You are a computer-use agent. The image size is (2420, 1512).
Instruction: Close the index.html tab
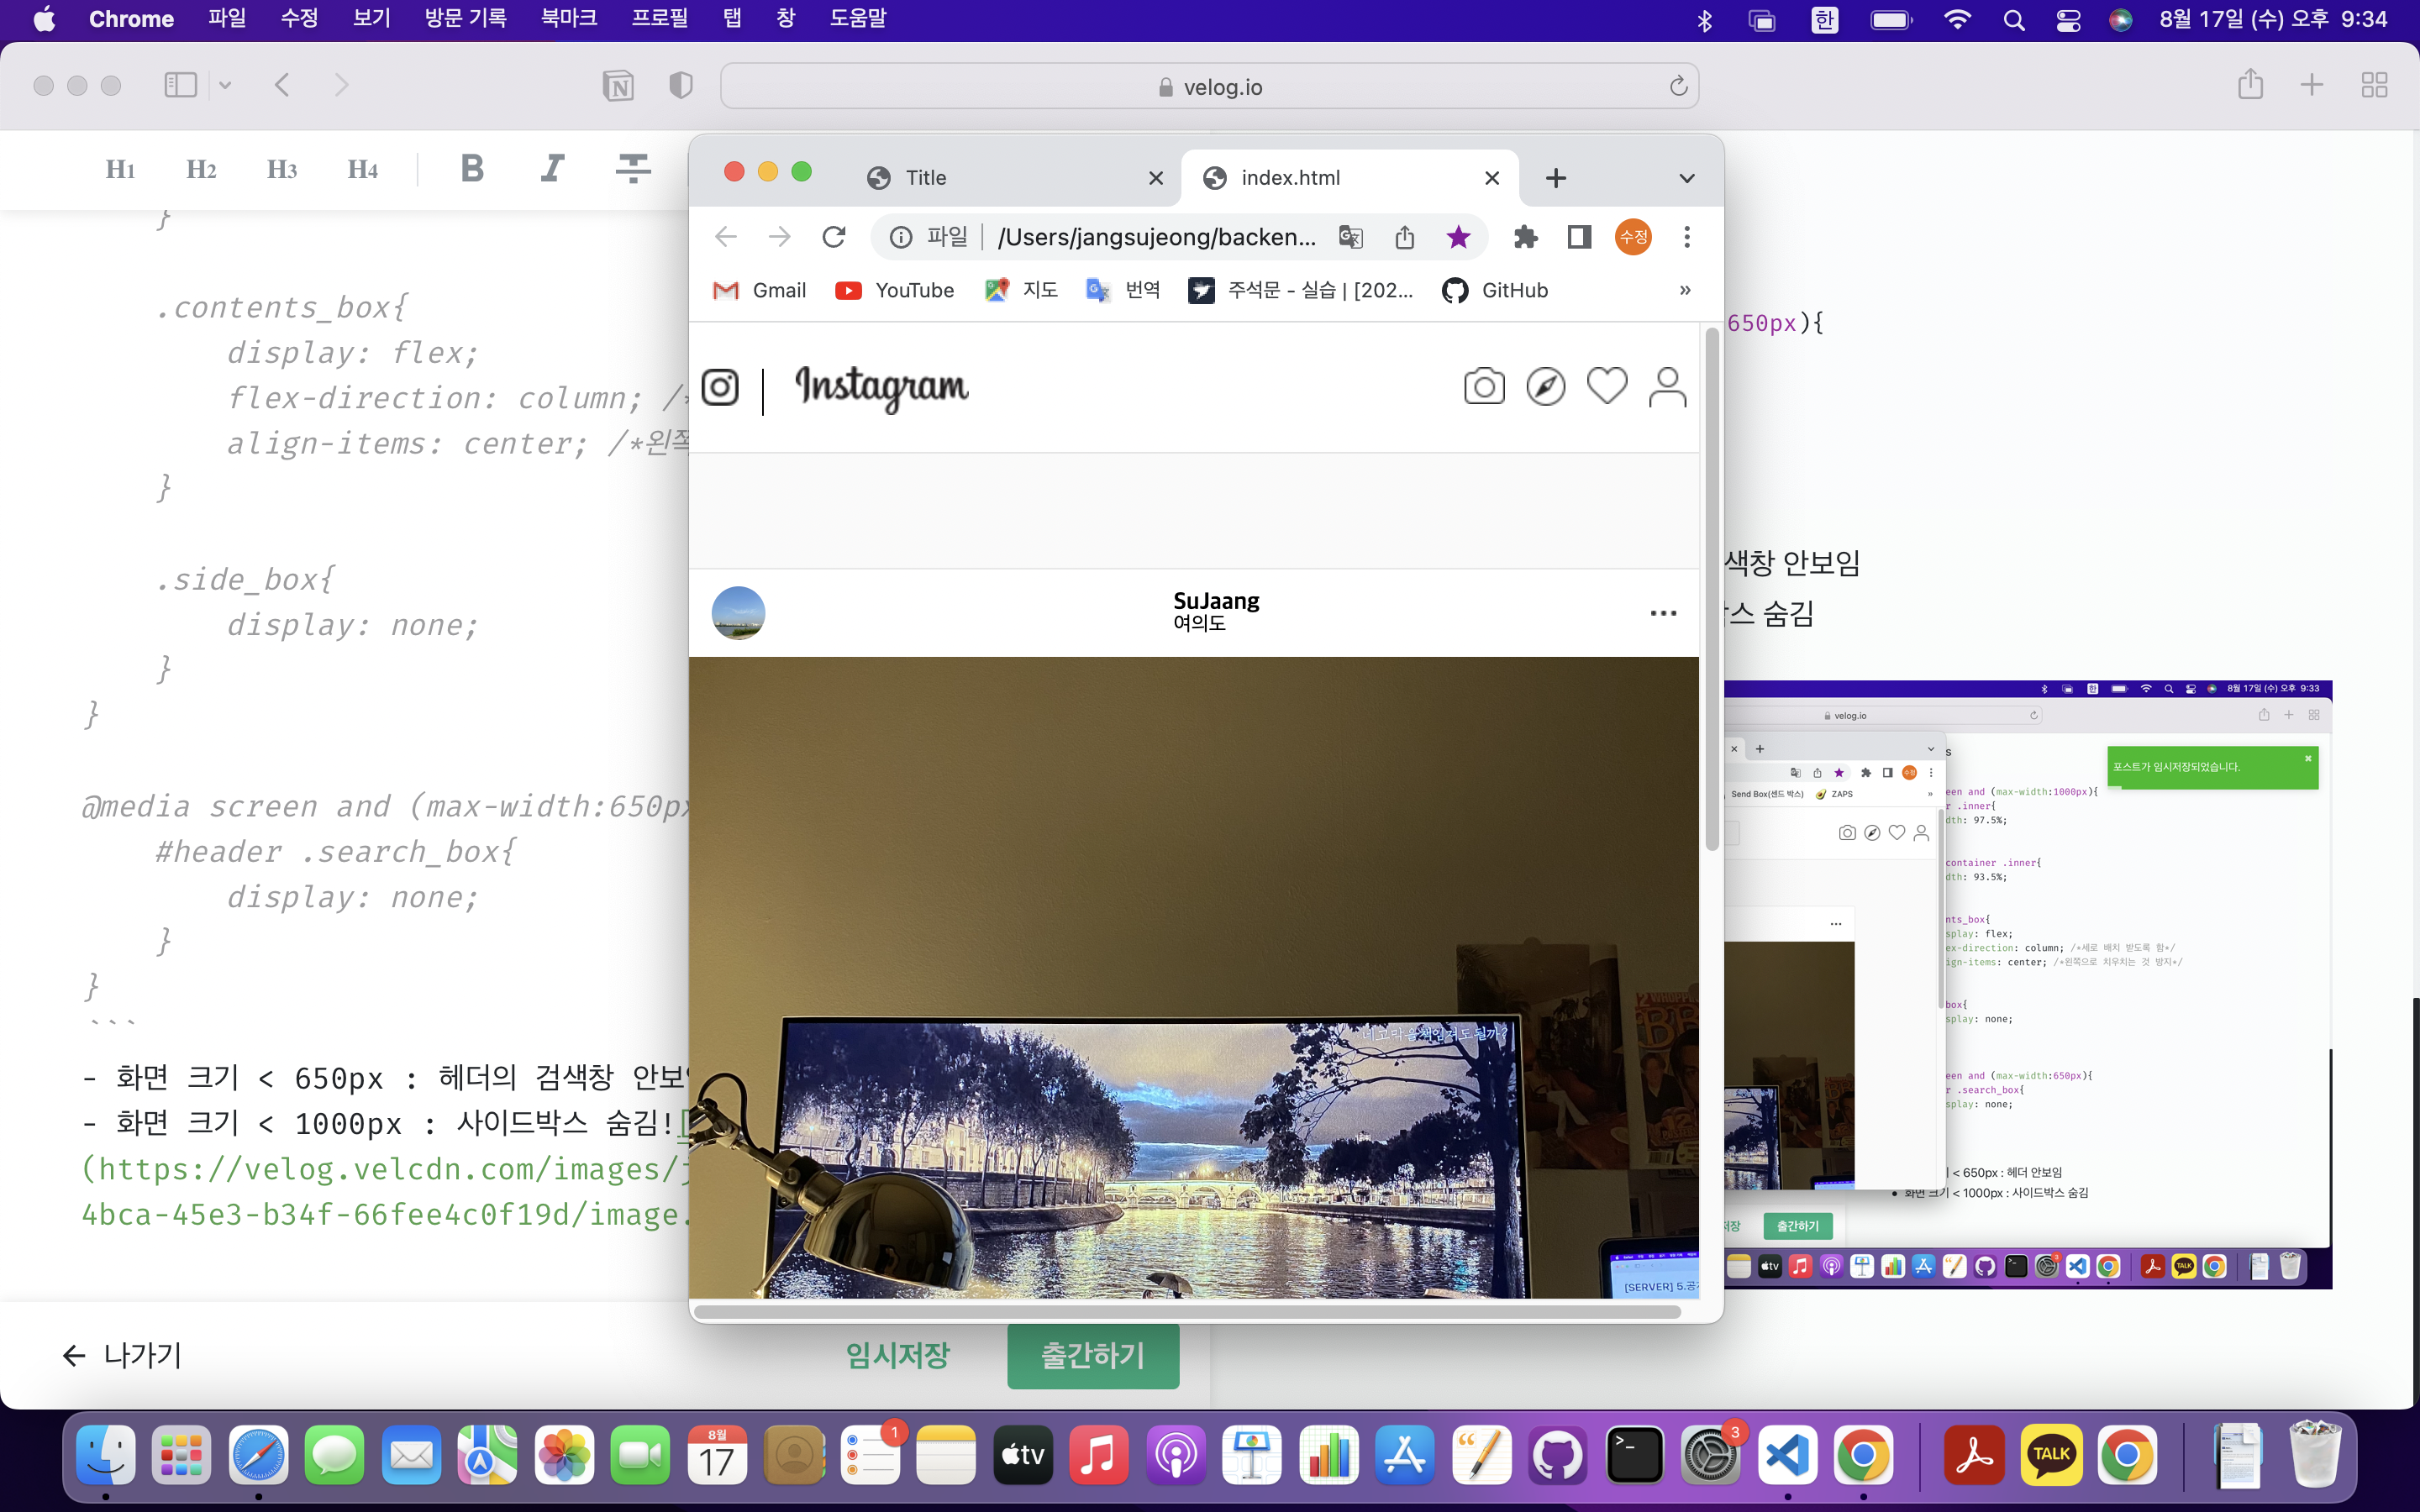[x=1492, y=178]
